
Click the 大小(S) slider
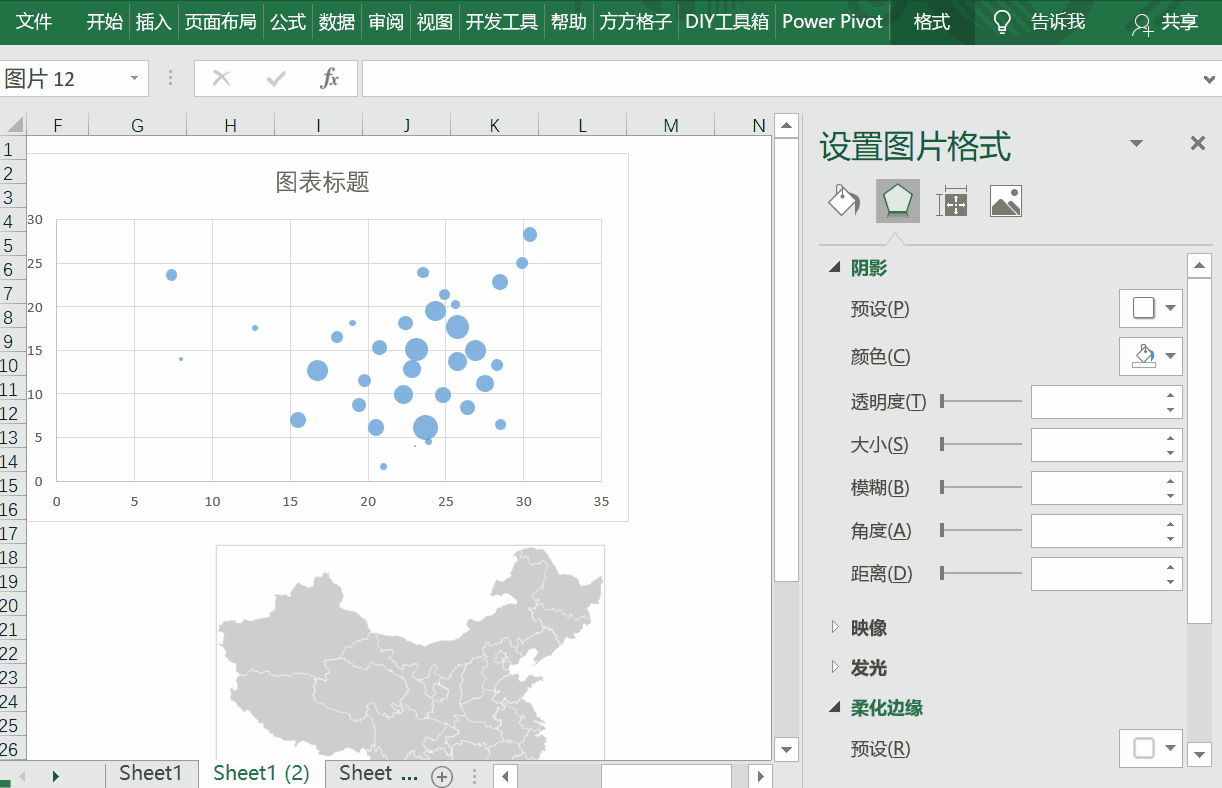pyautogui.click(x=981, y=445)
